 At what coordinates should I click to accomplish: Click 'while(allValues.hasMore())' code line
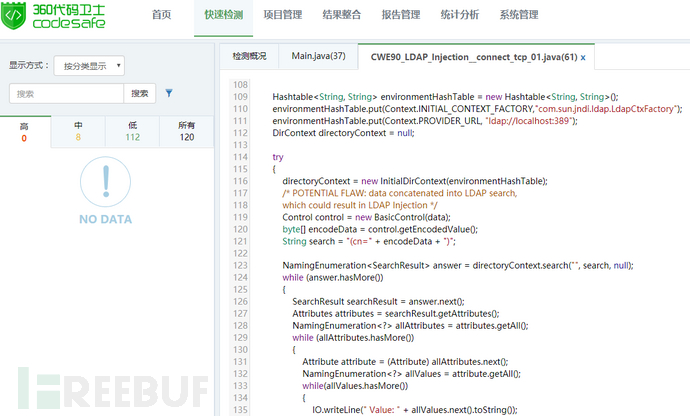tap(355, 386)
